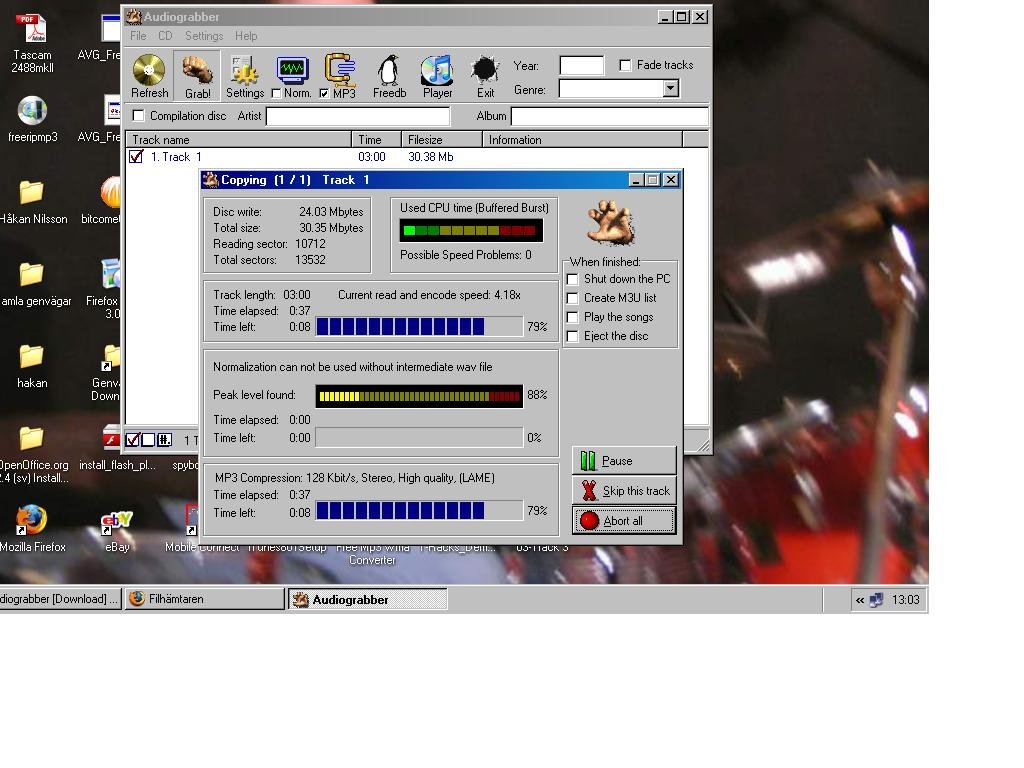Open the eBay desktop shortcut
The width and height of the screenshot is (1024, 768).
click(116, 522)
